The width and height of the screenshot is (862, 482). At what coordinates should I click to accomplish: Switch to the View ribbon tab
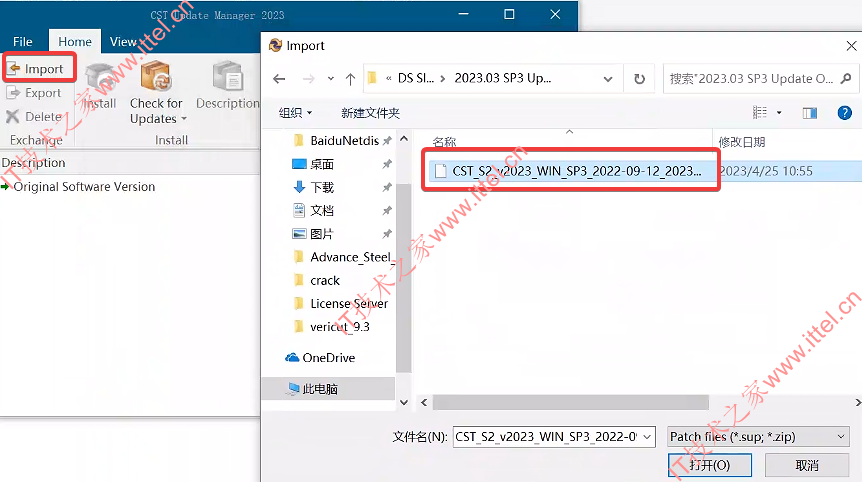[x=124, y=42]
